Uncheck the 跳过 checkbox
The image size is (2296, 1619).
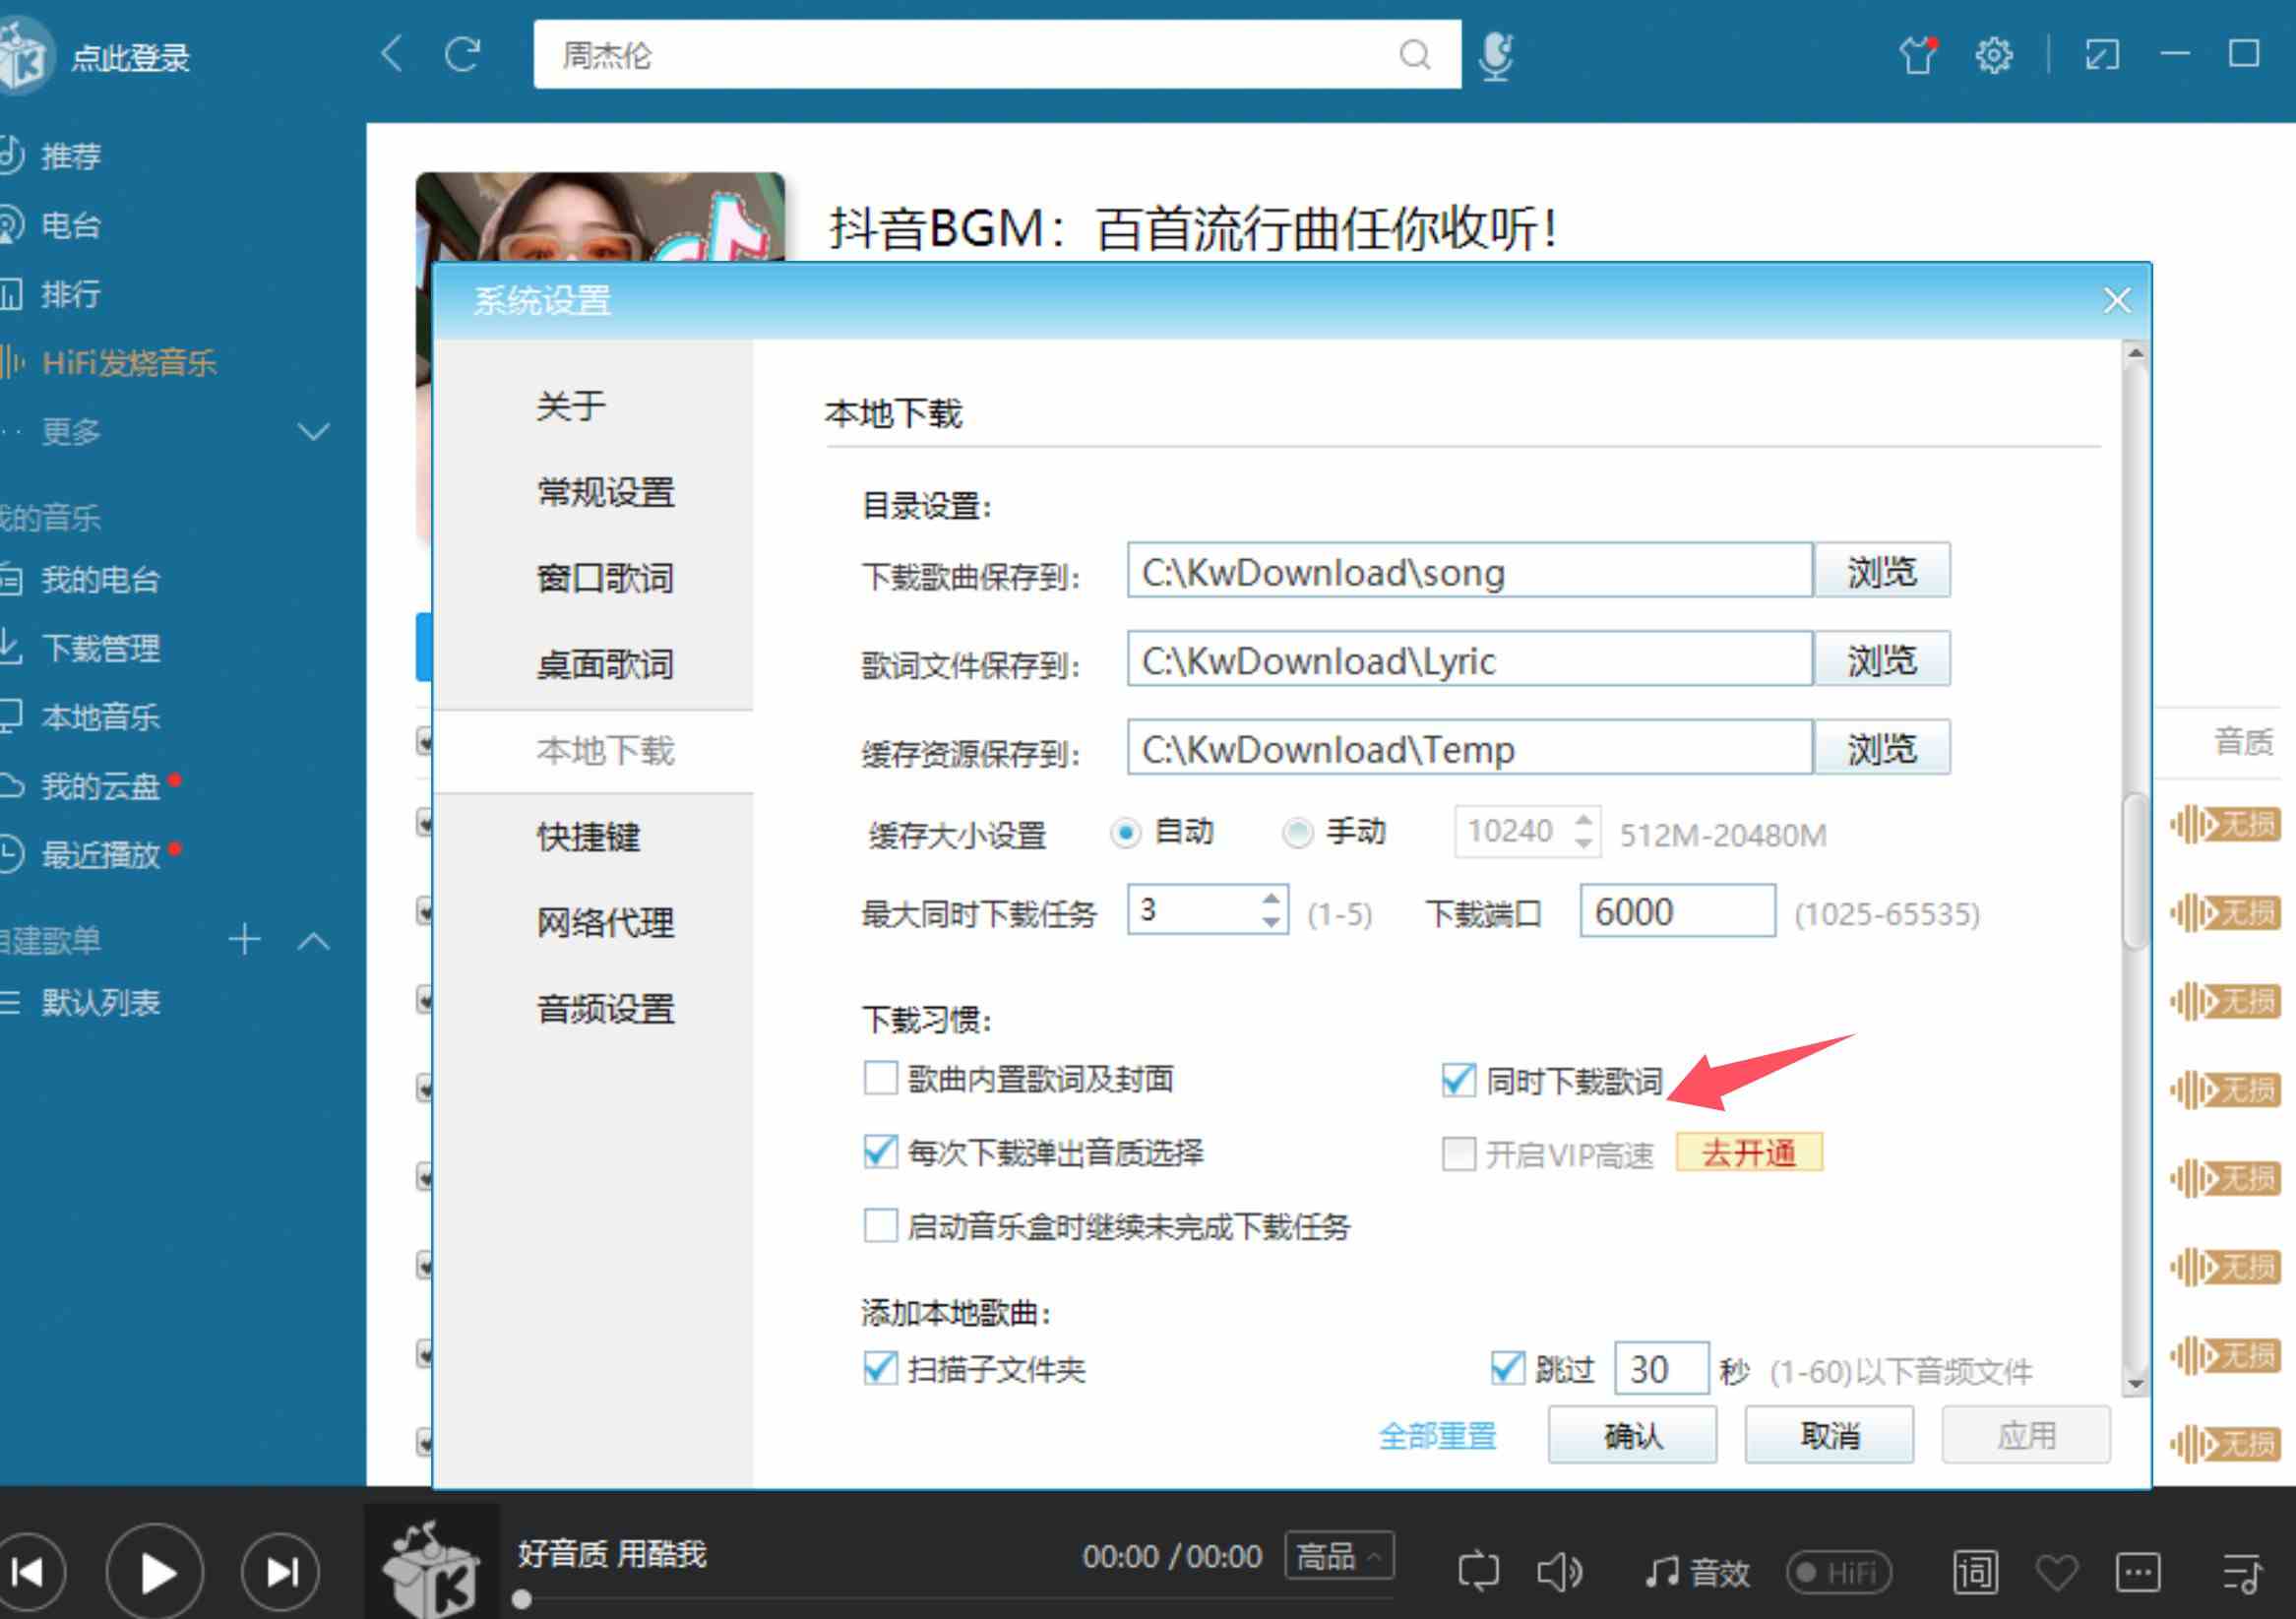(x=1507, y=1368)
